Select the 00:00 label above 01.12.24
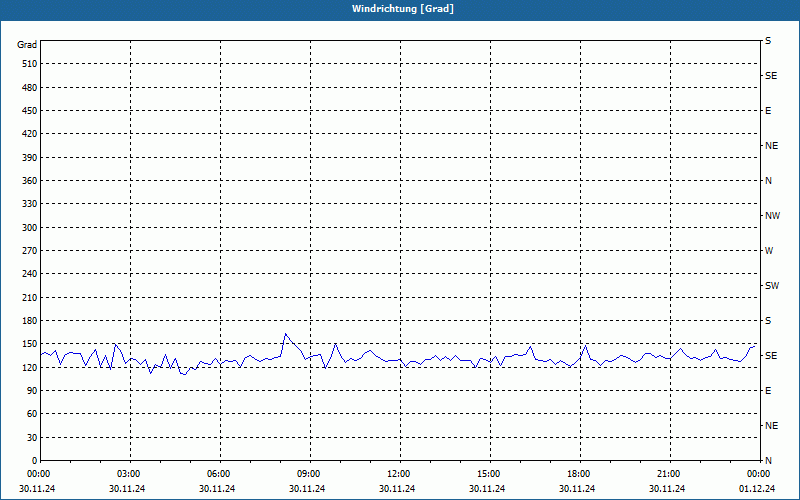 click(759, 474)
